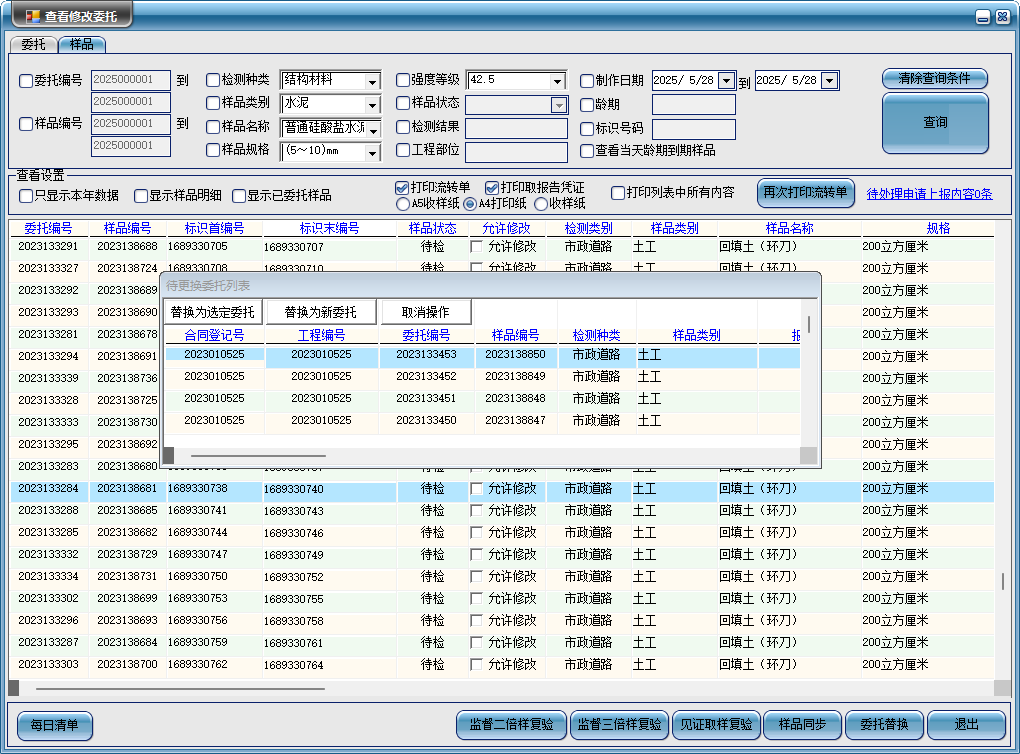1020x754 pixels.
Task: Open the 样品类别 dropdown showing 水泥
Action: click(372, 104)
